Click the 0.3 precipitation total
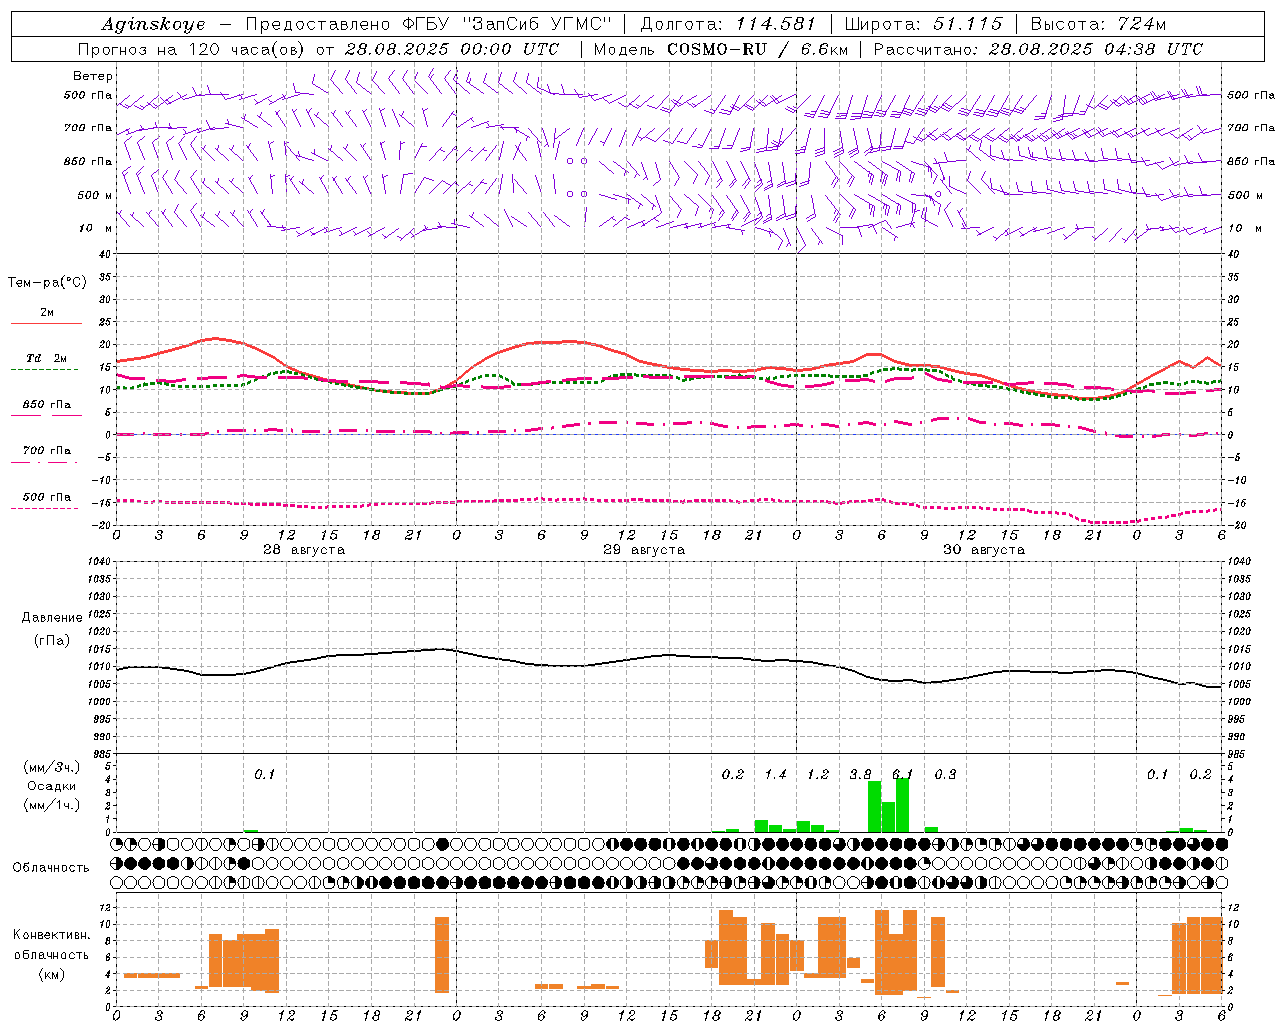This screenshot has height=1024, width=1280. click(945, 774)
